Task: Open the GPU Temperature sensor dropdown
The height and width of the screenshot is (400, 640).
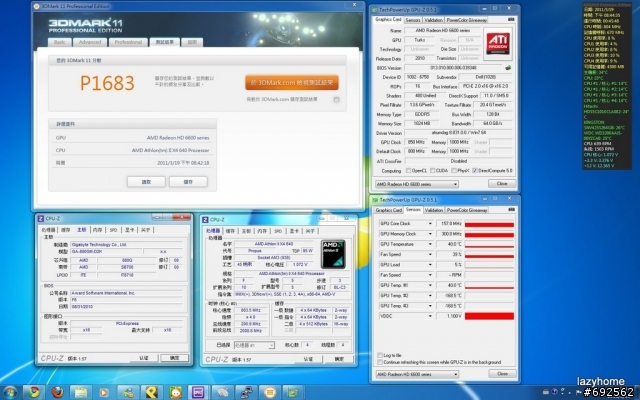Action: click(x=430, y=244)
